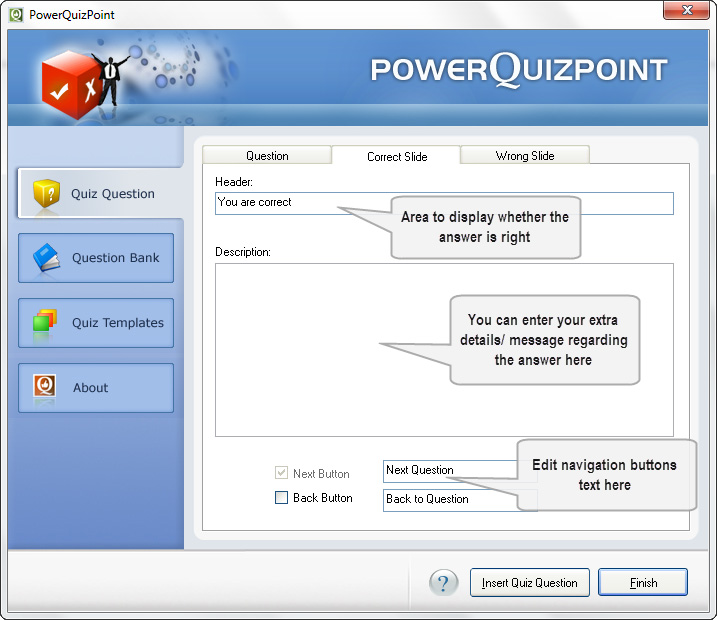
Task: Click the Quiz Templates stacked squares icon
Action: click(46, 323)
